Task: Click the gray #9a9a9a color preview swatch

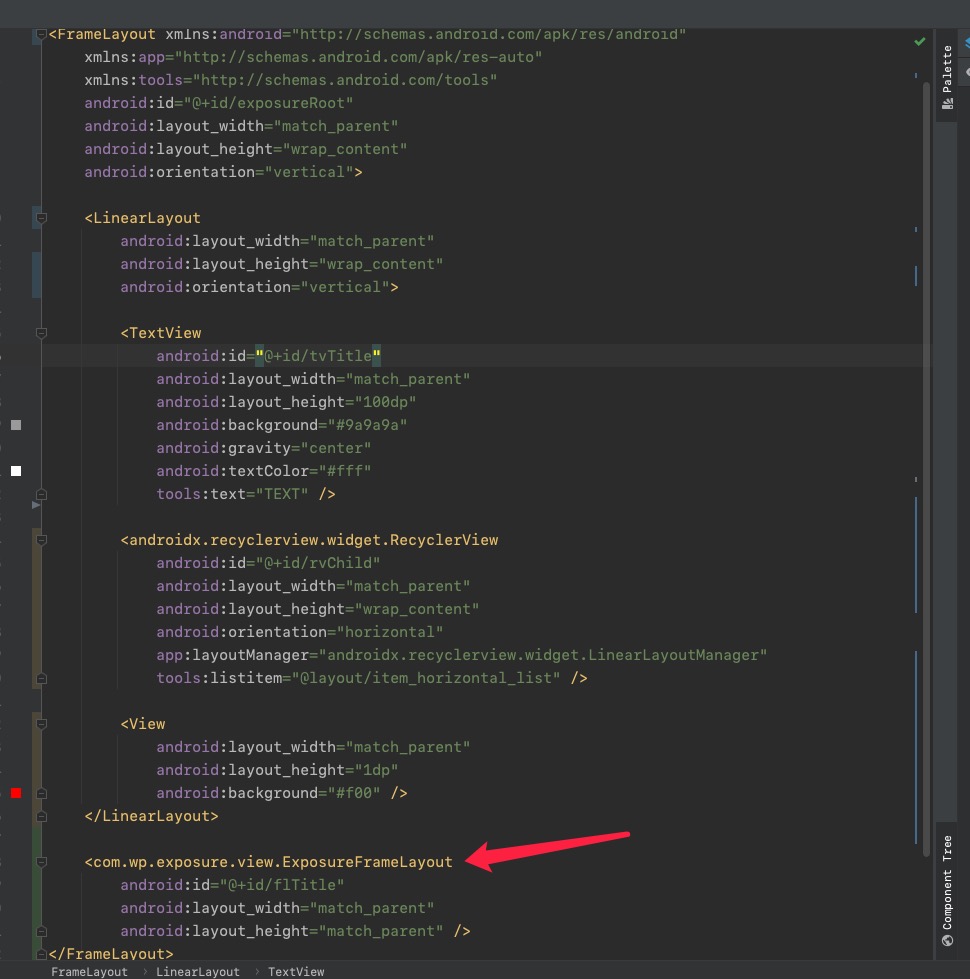Action: (16, 424)
